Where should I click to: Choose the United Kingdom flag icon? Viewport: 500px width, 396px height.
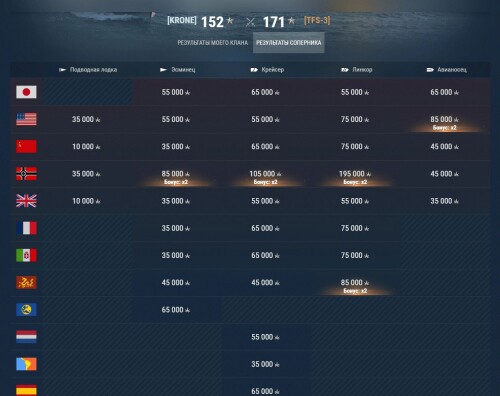click(26, 201)
